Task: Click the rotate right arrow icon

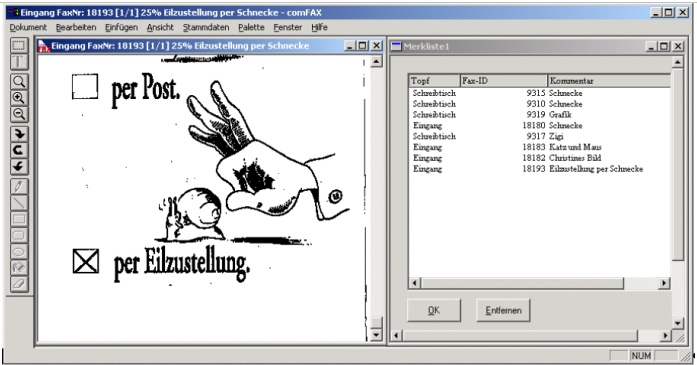Action: (19, 134)
